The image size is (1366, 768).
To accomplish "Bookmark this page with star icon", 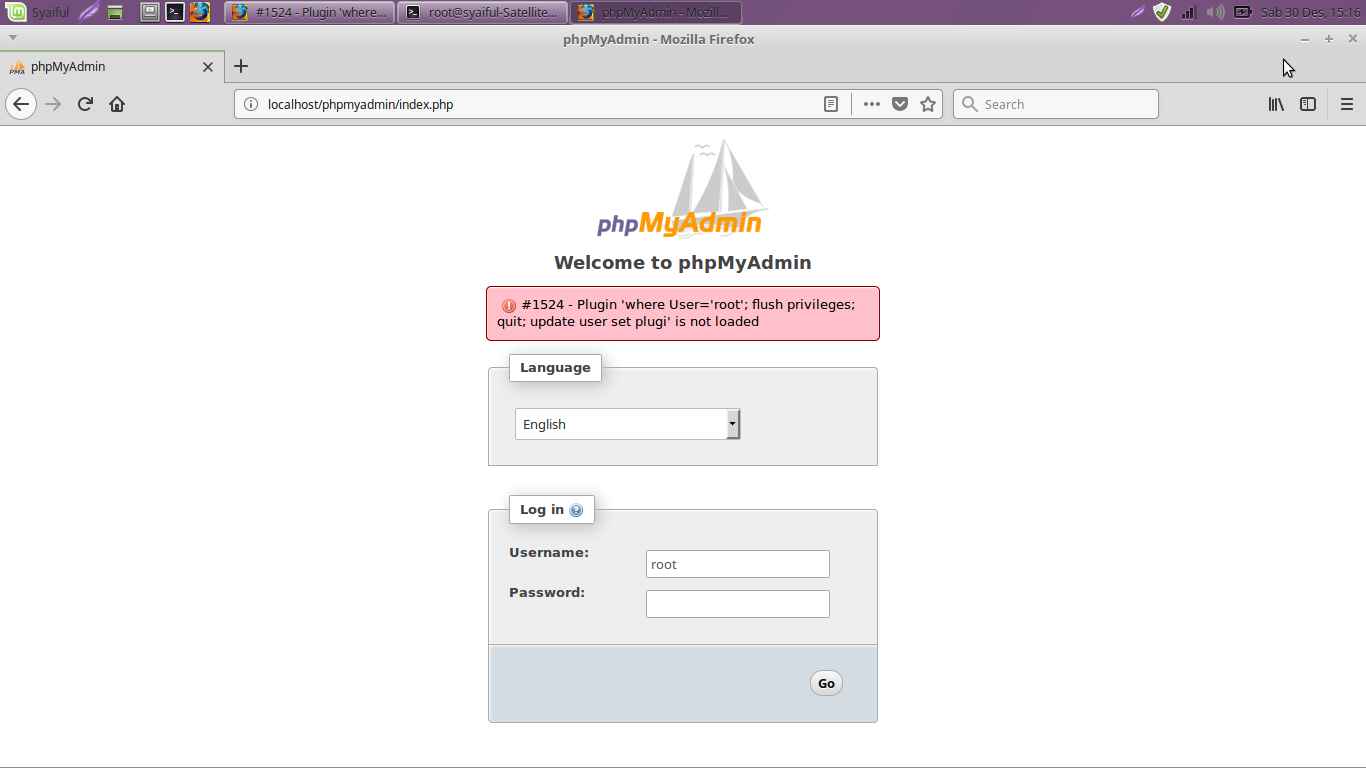I will coord(928,104).
